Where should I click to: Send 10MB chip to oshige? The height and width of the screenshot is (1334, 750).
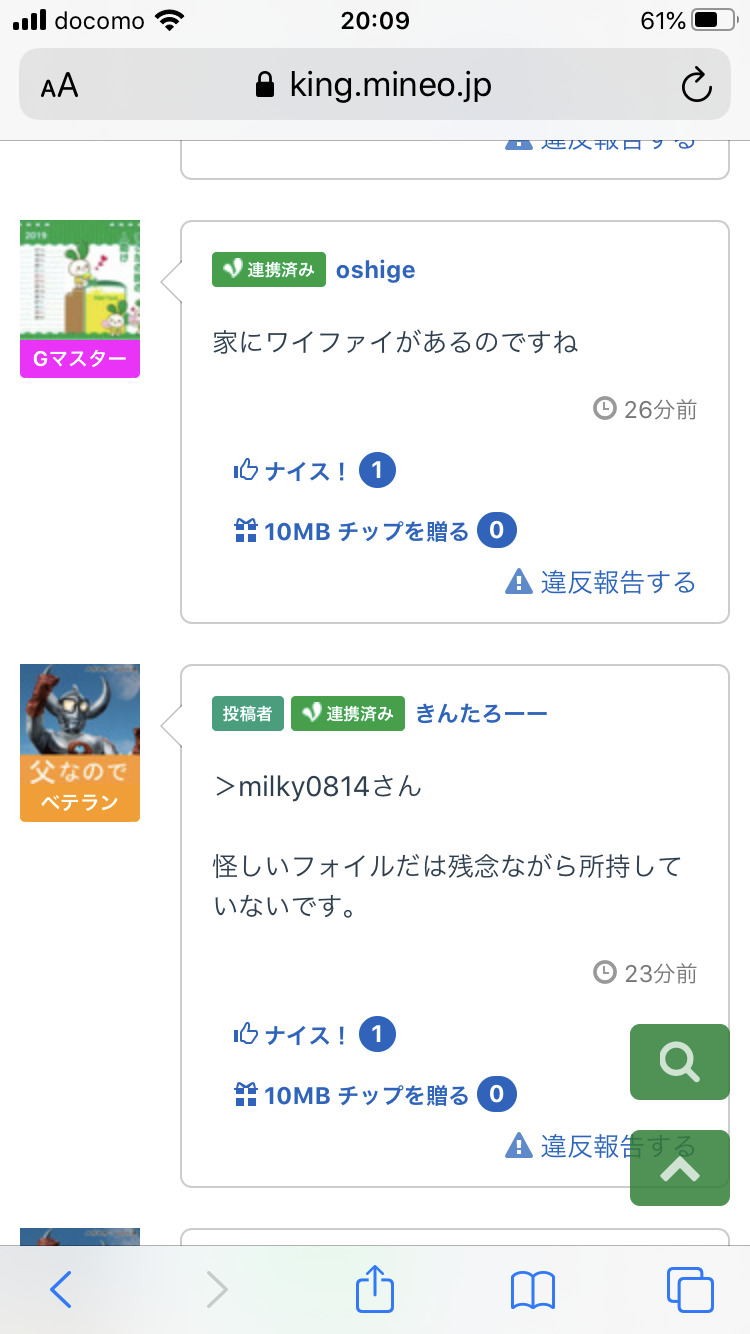[x=352, y=531]
